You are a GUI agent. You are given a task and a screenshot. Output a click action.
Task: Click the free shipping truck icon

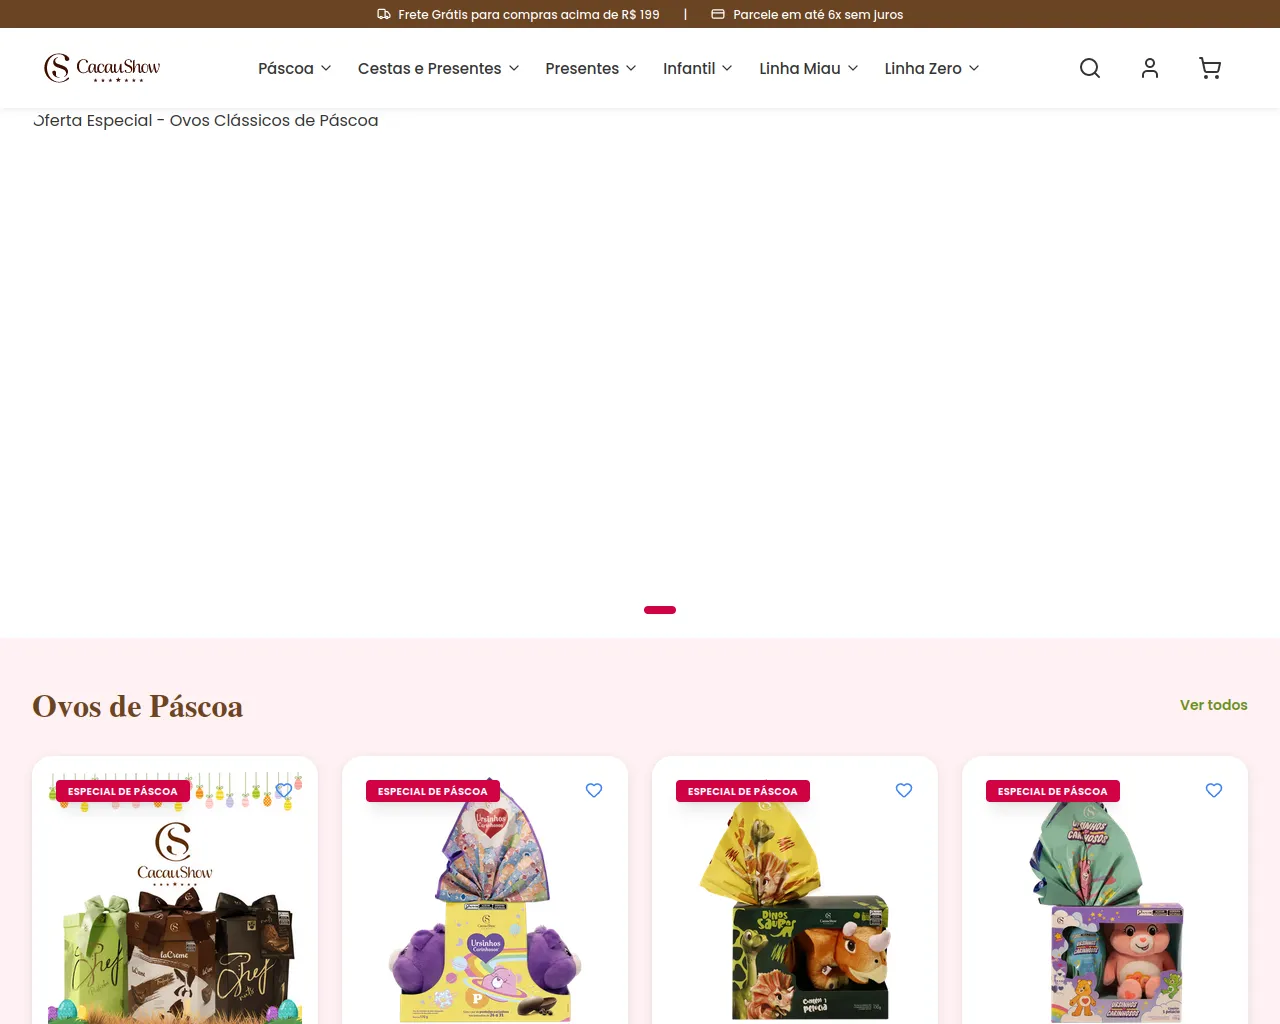pos(384,14)
